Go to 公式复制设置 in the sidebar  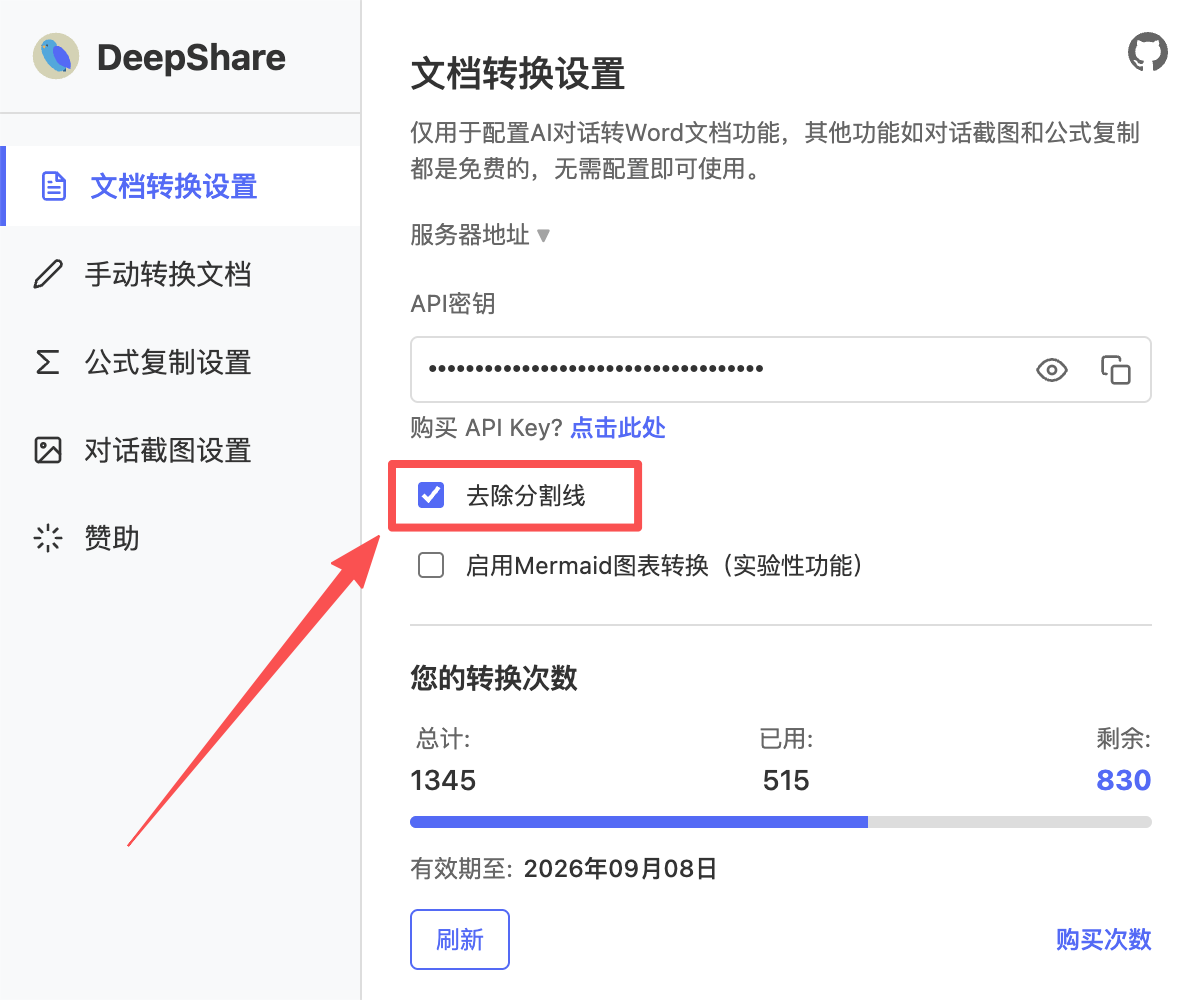click(167, 362)
